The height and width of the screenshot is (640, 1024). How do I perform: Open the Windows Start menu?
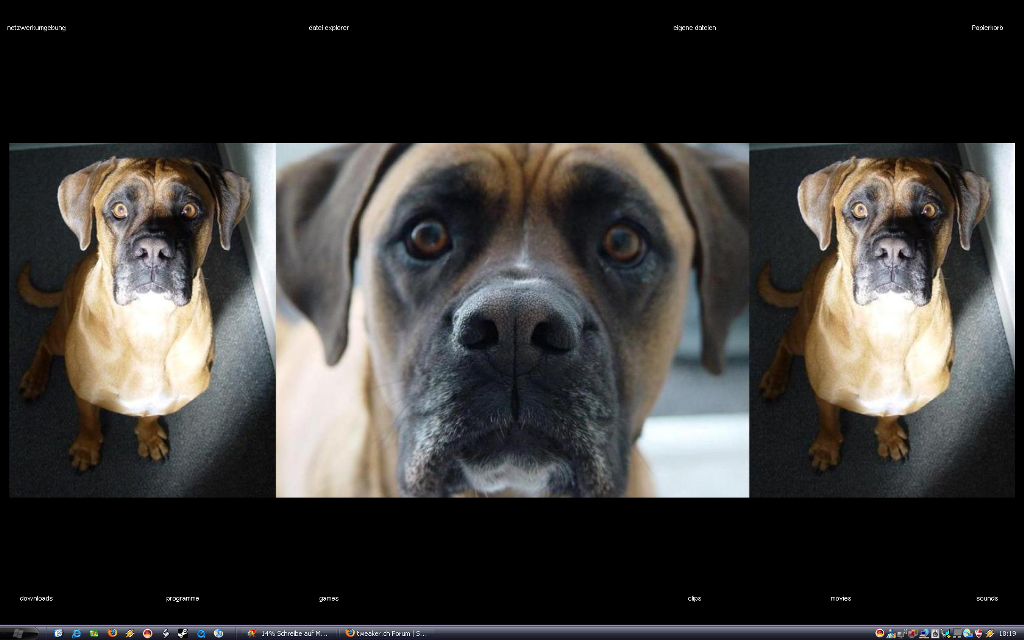(22, 633)
